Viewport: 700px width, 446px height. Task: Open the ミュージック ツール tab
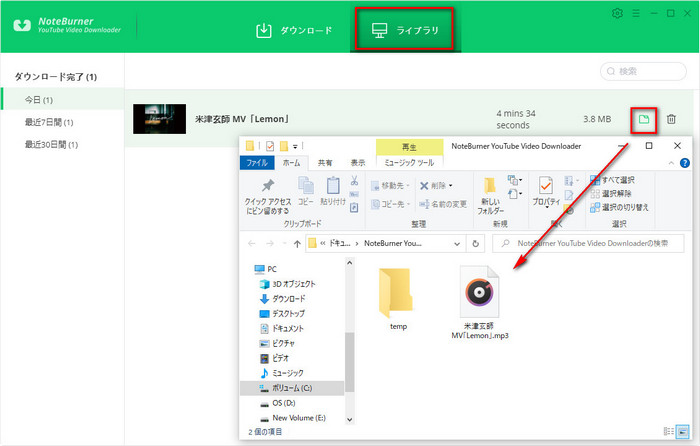pyautogui.click(x=409, y=163)
